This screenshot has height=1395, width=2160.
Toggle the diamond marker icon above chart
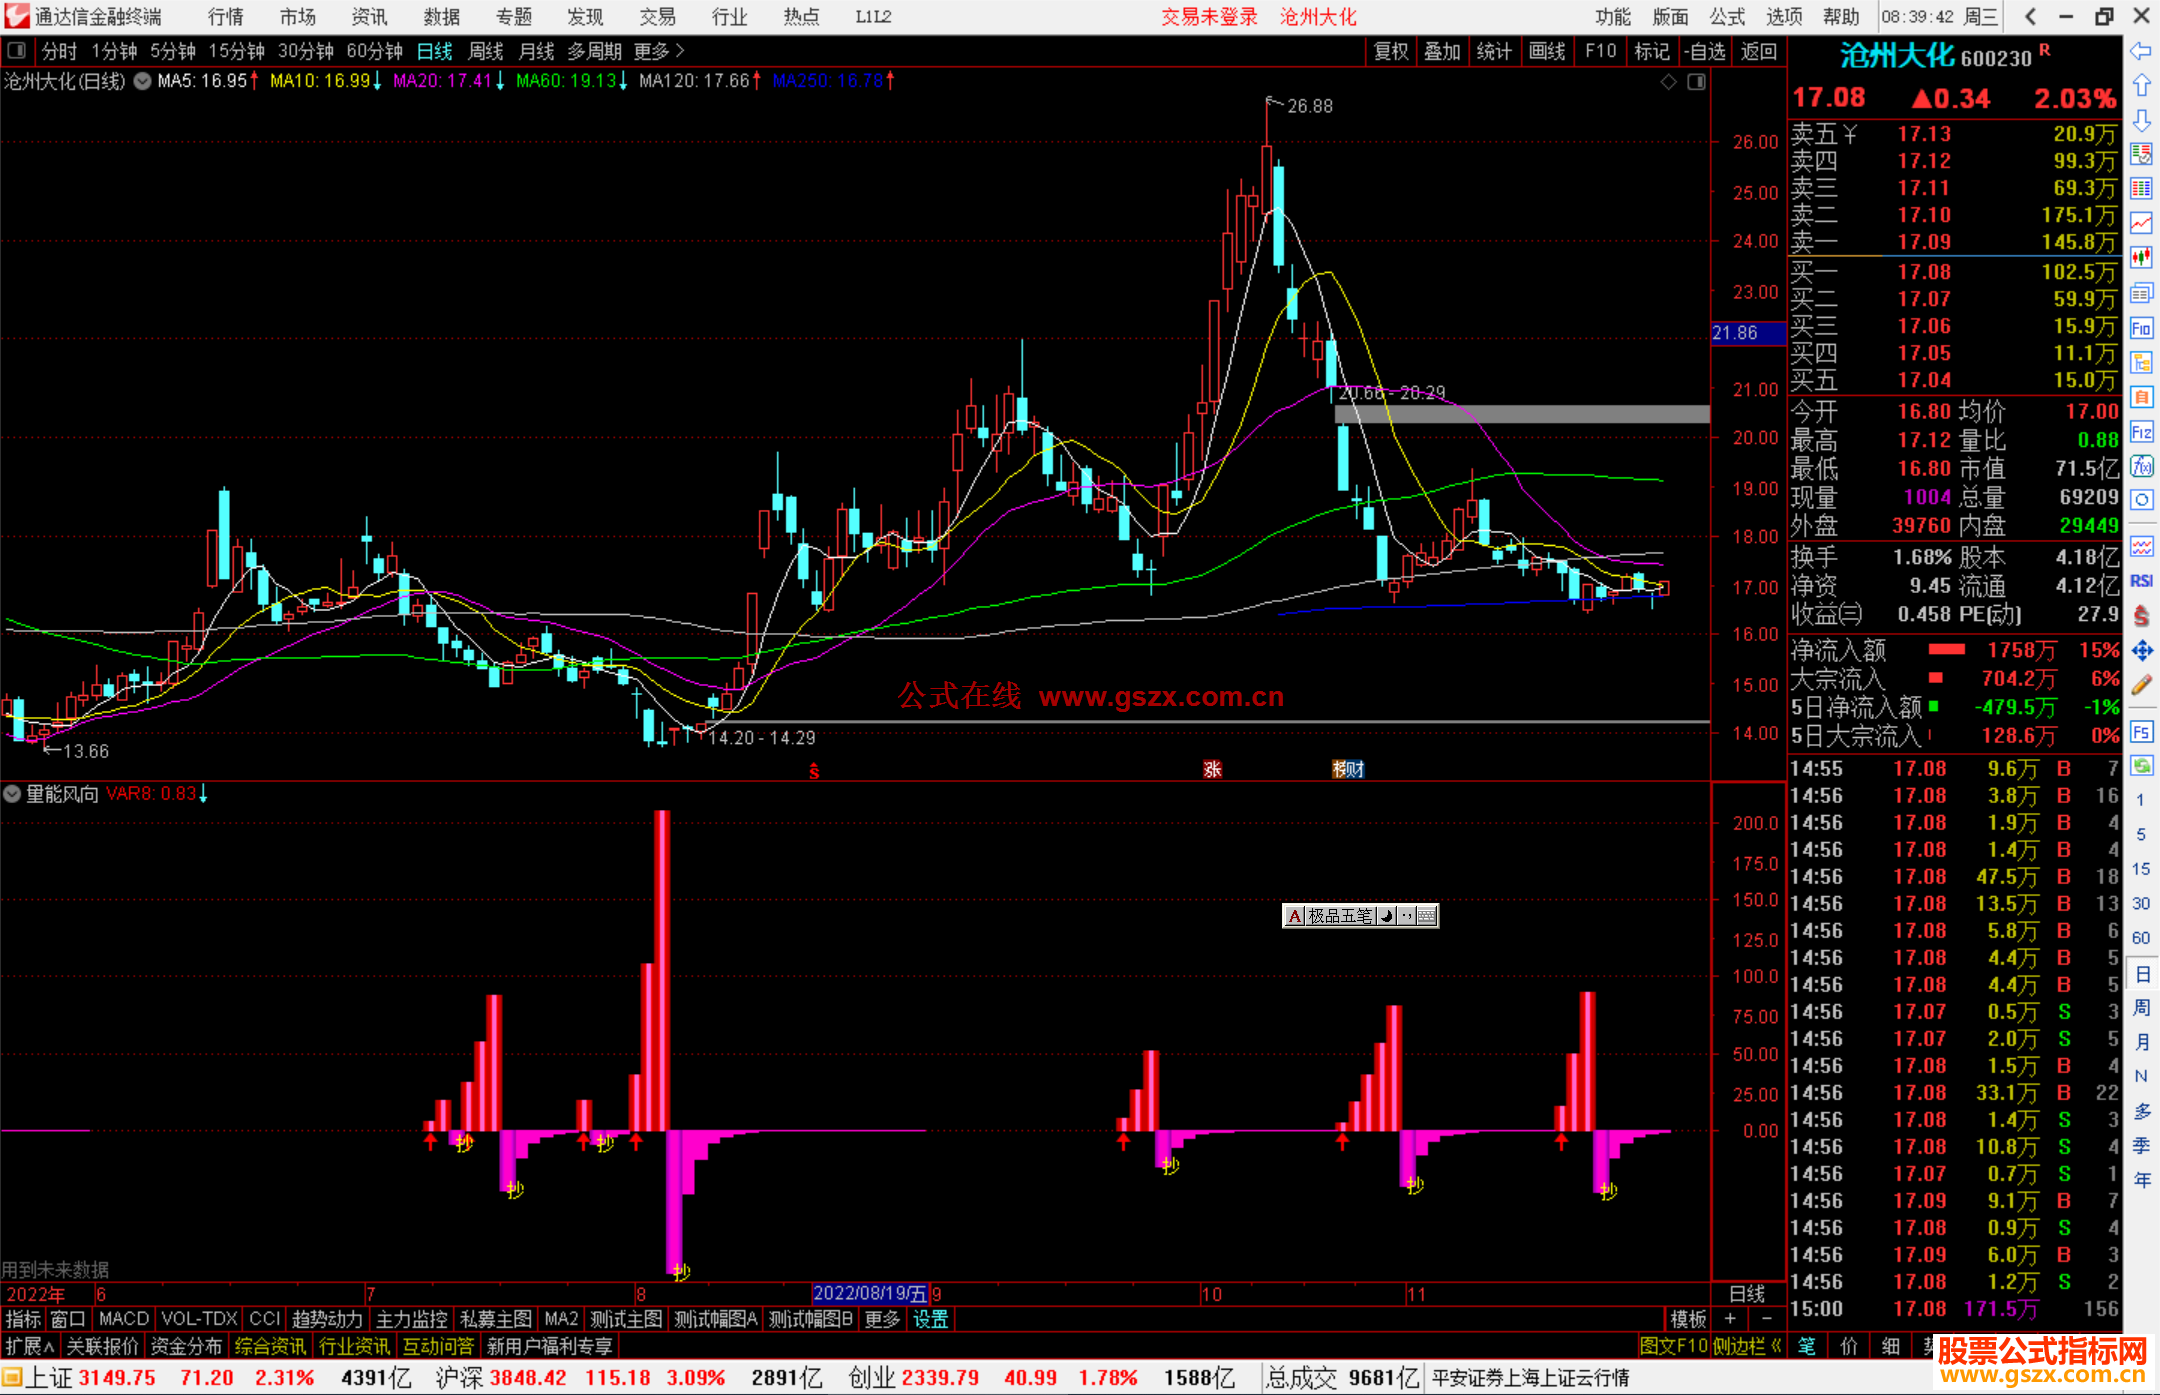click(x=1669, y=82)
